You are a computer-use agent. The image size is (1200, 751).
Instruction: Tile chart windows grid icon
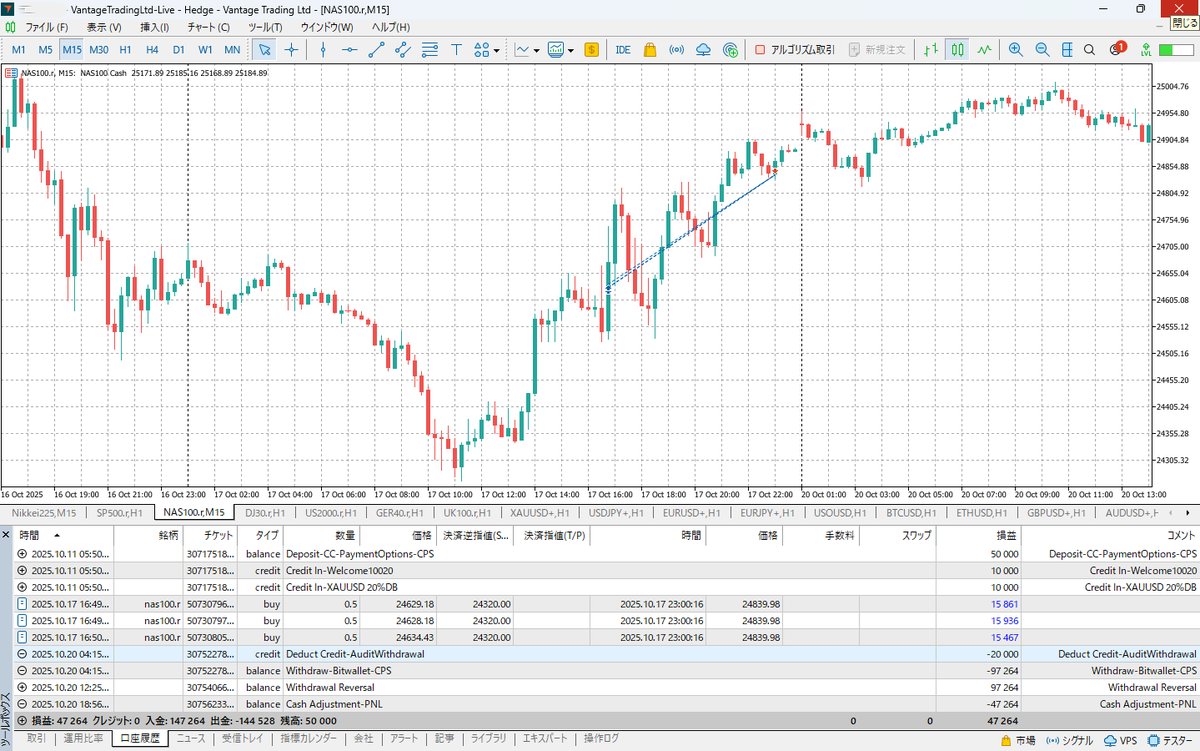pyautogui.click(x=1069, y=49)
